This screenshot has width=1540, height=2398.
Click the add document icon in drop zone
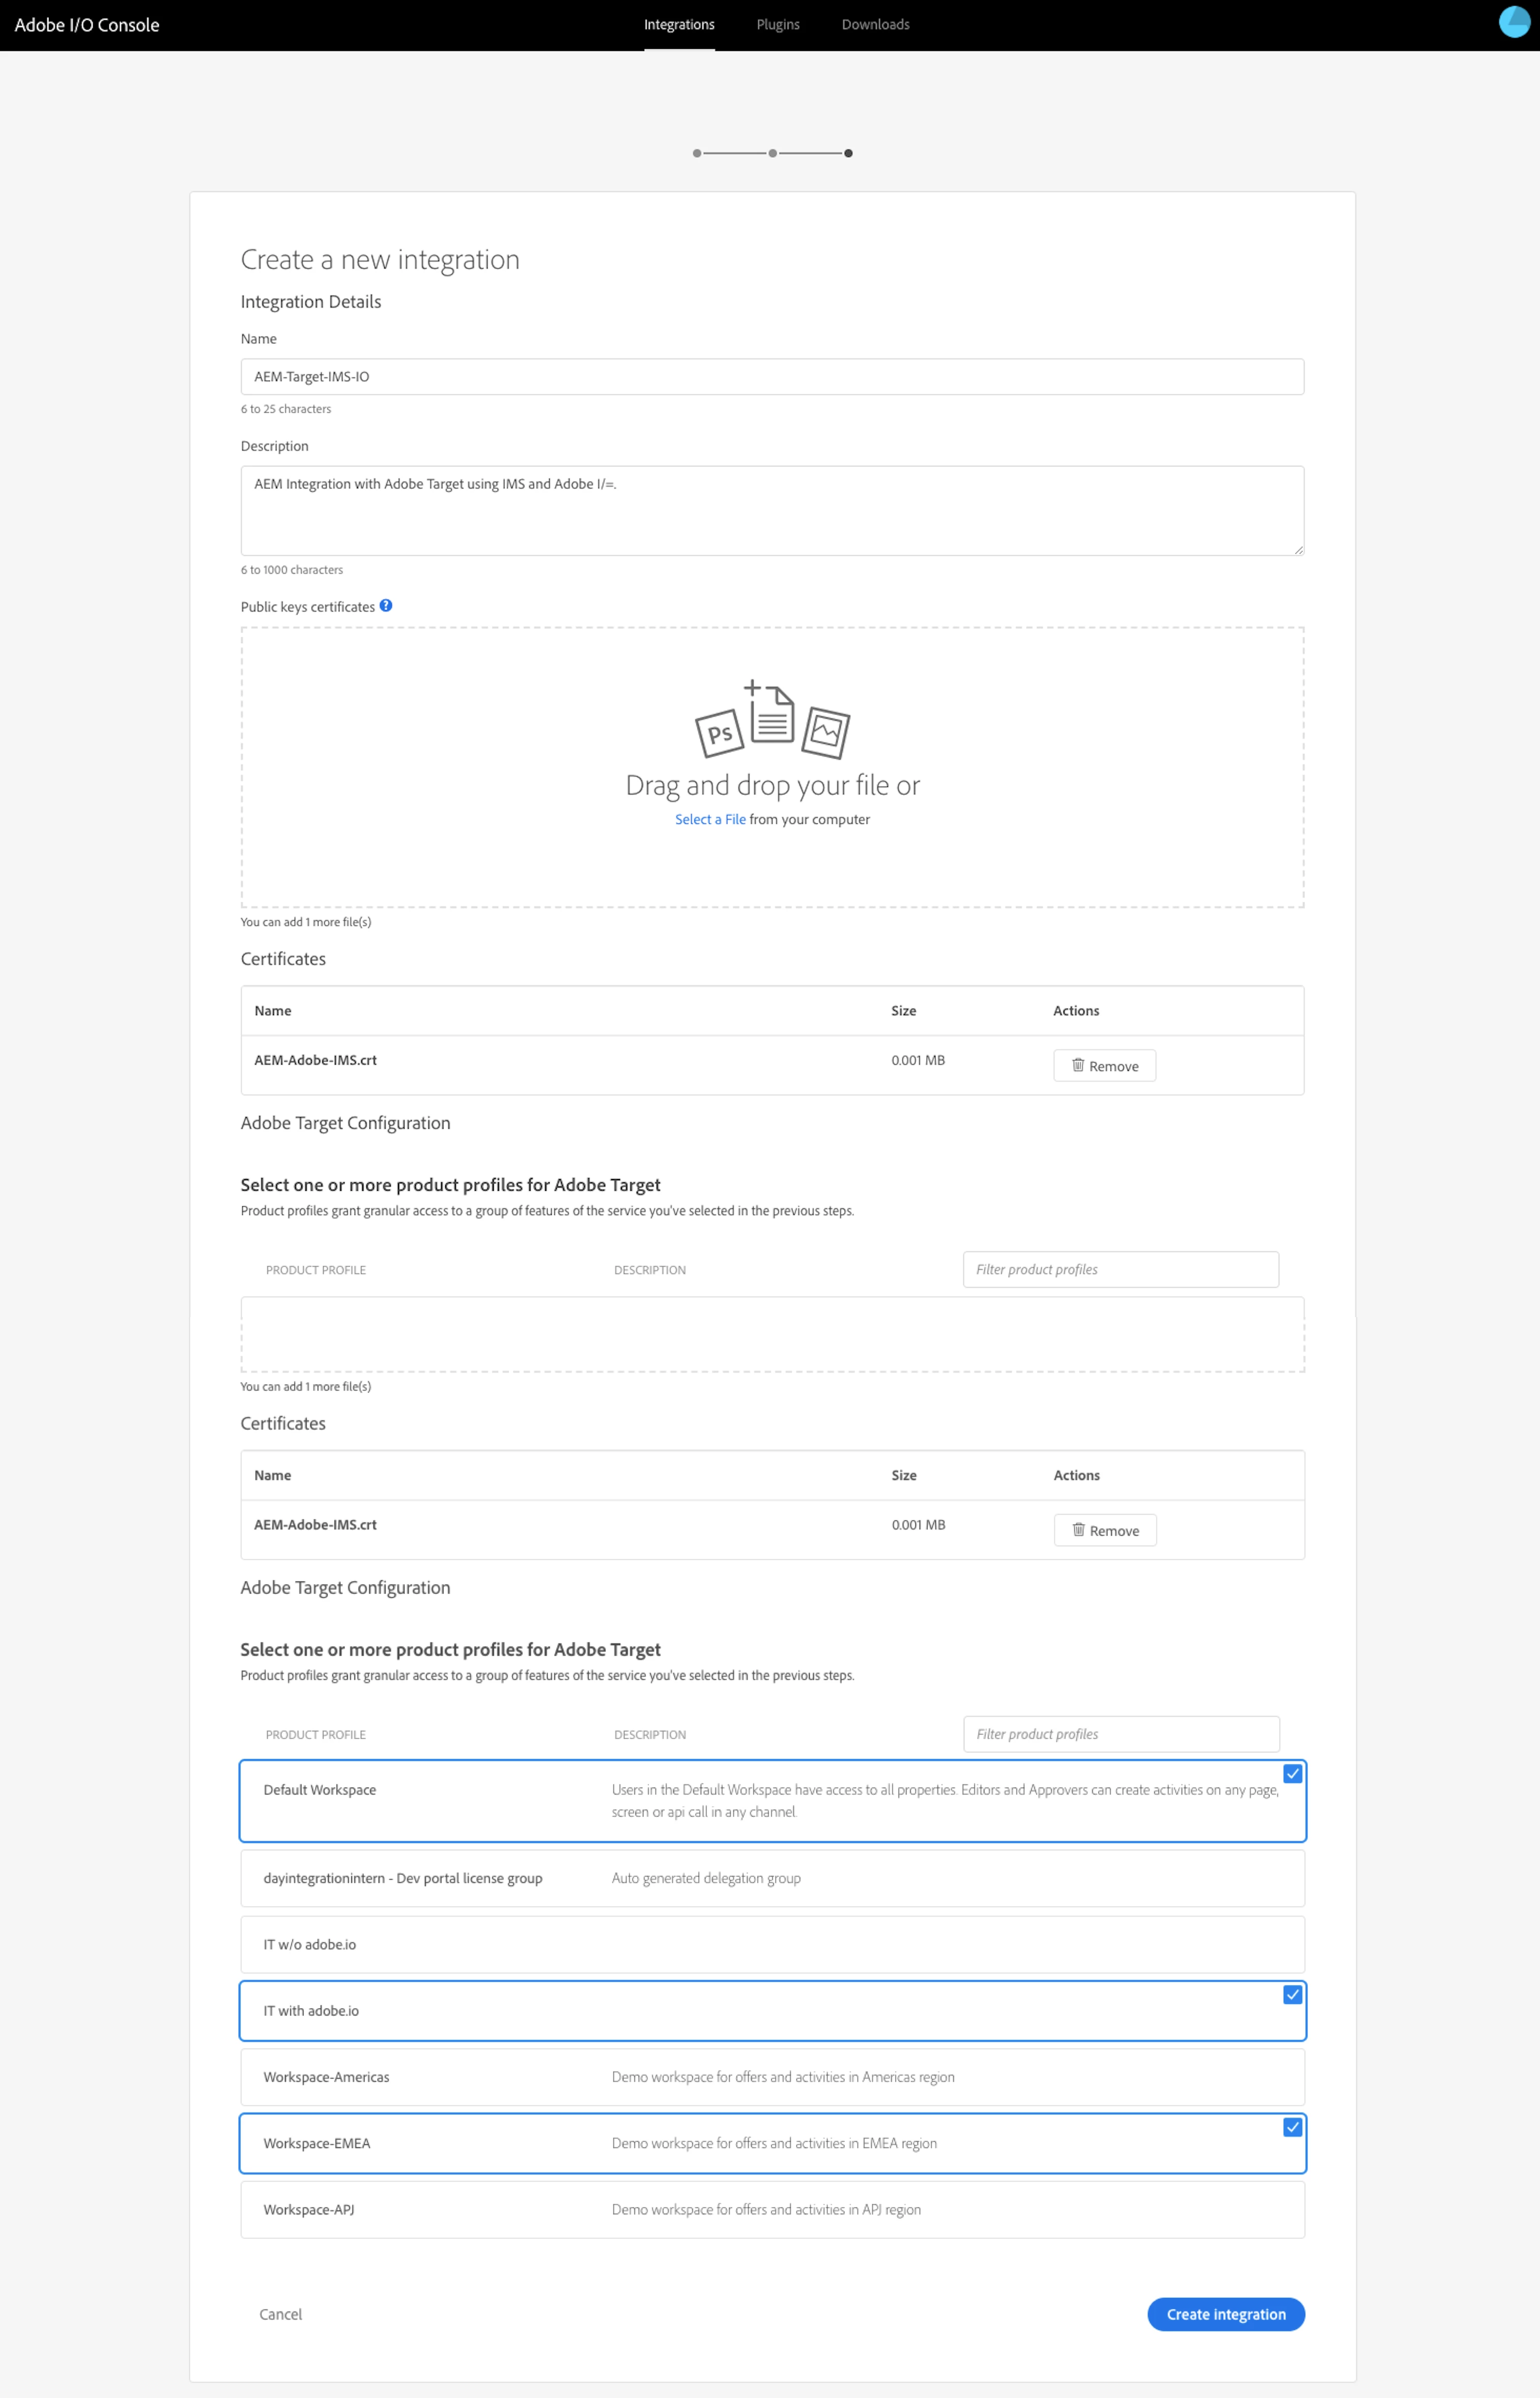771,713
